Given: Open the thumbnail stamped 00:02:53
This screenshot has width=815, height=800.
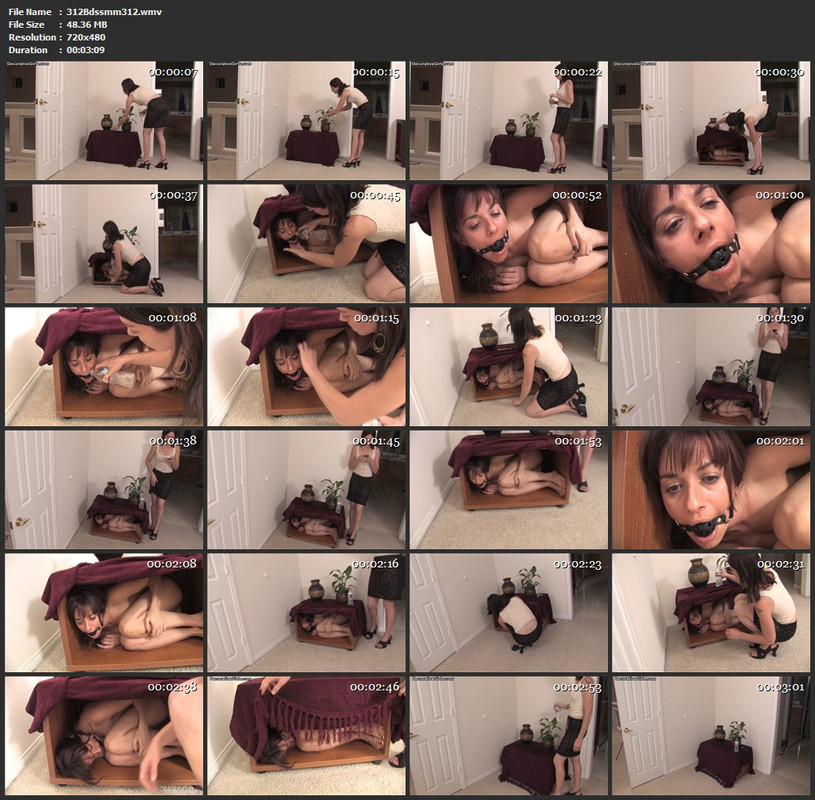Looking at the screenshot, I should (508, 735).
